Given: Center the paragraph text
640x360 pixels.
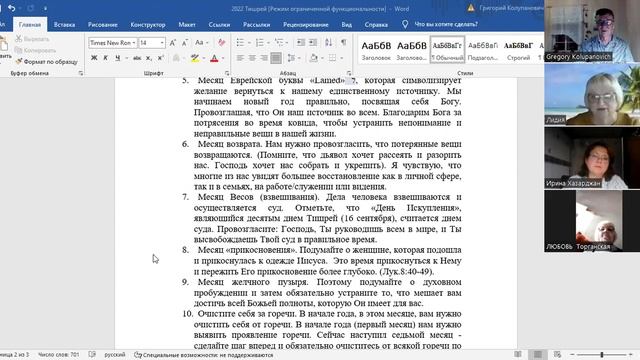Looking at the screenshot, I should pos(252,58).
